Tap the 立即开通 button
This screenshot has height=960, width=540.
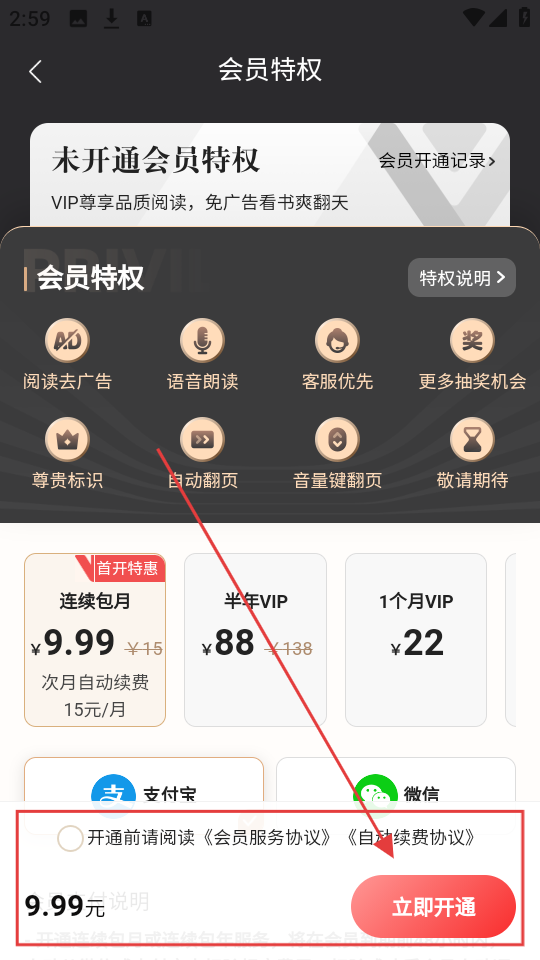click(x=433, y=907)
